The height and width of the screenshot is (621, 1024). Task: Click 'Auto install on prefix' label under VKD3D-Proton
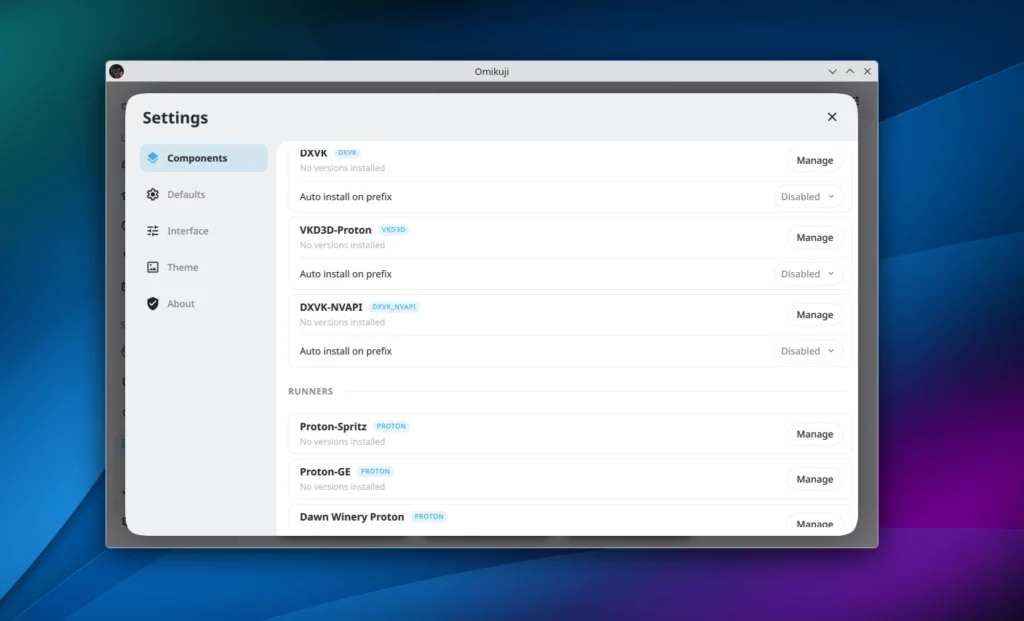tap(345, 274)
